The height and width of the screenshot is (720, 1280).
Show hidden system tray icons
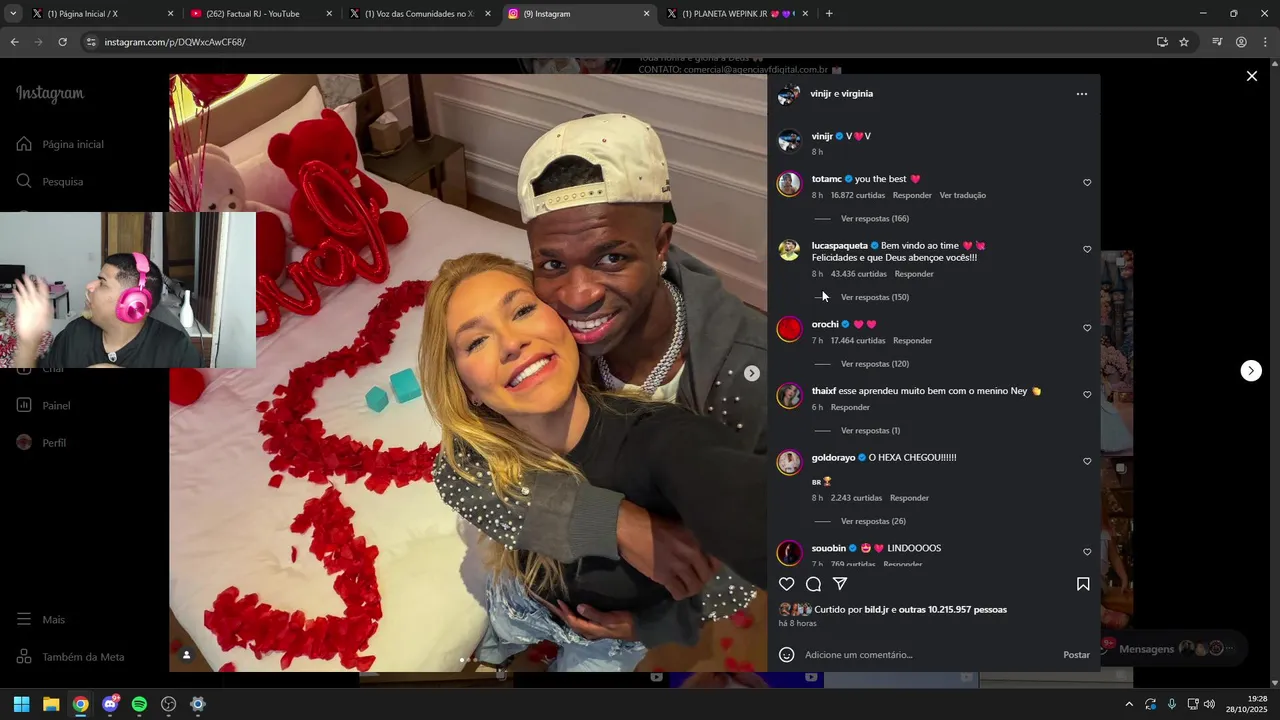pyautogui.click(x=1129, y=704)
